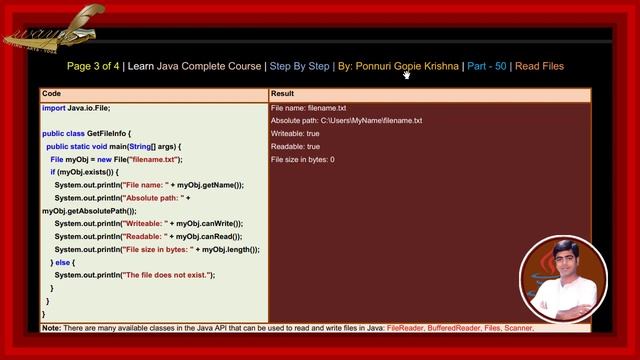Click the bold 'Note:' label
Viewport: 640px width, 360px height.
pyautogui.click(x=51, y=328)
